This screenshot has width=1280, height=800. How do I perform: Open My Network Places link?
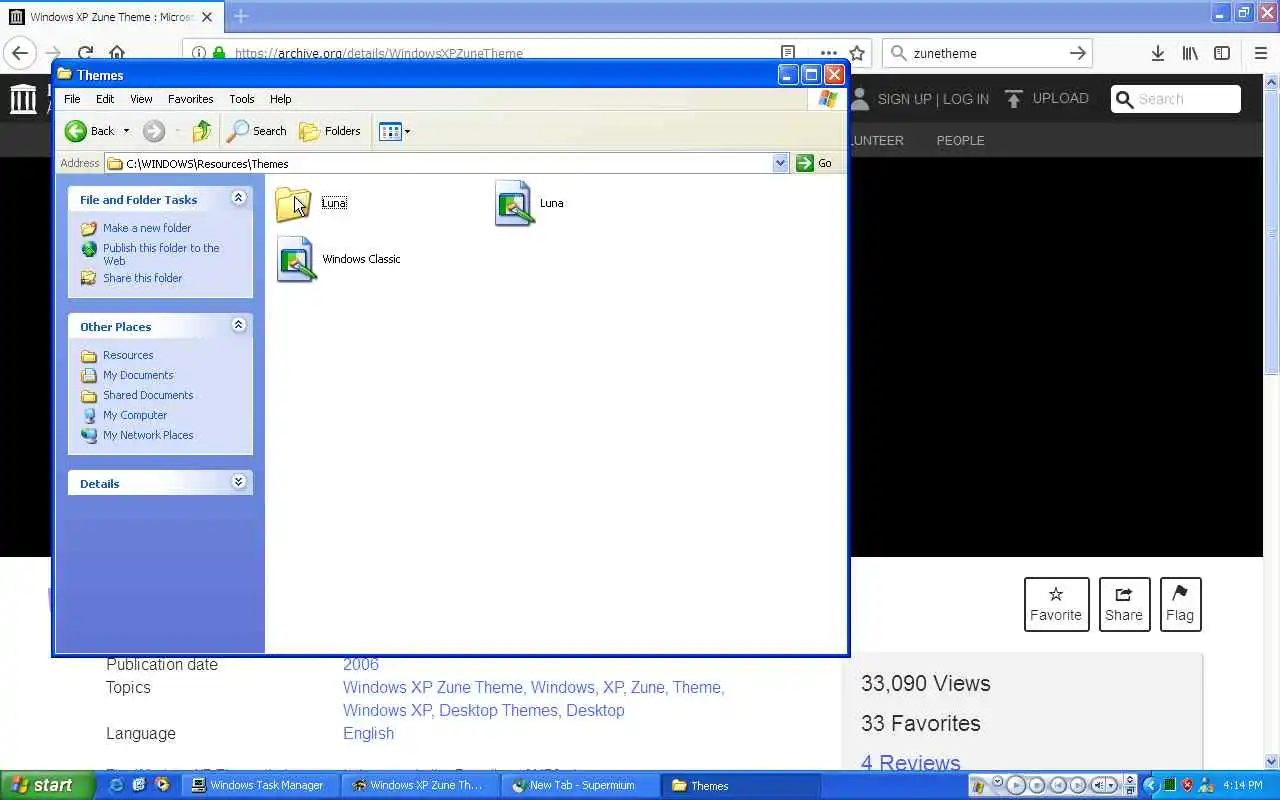coord(148,435)
